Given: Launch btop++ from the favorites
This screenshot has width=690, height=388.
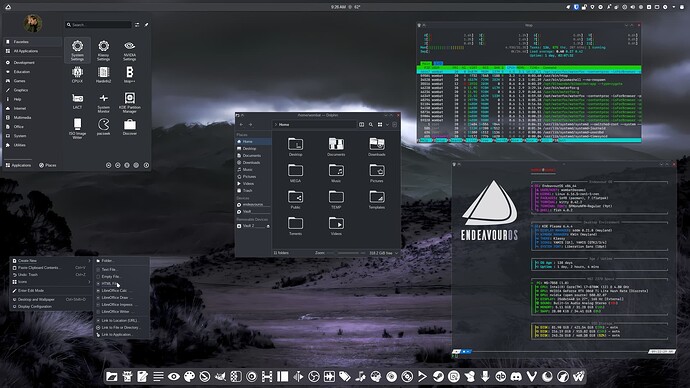Looking at the screenshot, I should (129, 75).
